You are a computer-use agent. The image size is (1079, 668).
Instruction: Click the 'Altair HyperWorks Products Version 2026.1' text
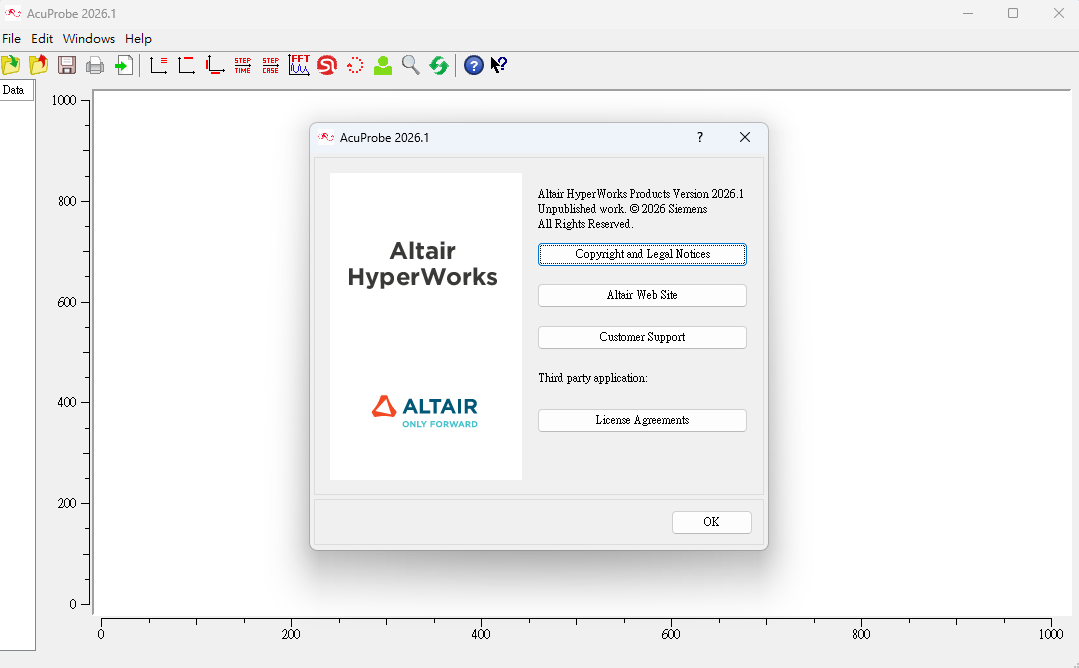pos(641,194)
